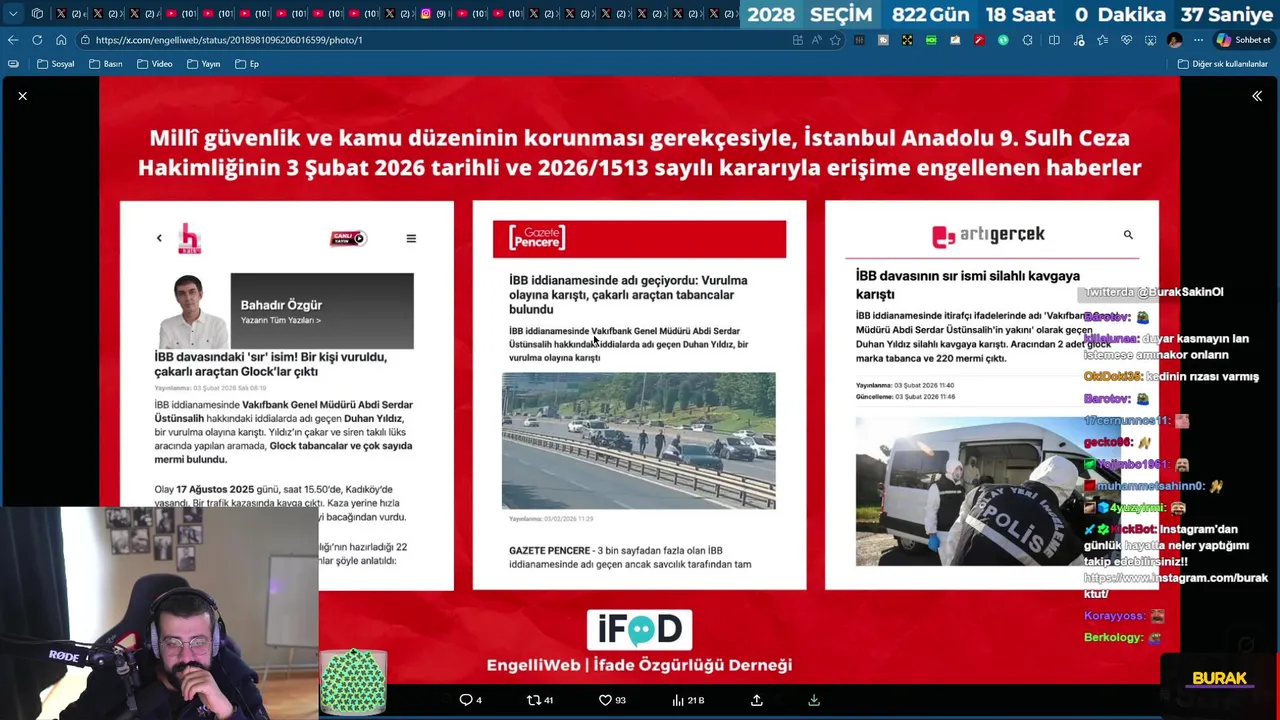The width and height of the screenshot is (1280, 720).
Task: Open the dark equalizer extension icon
Action: (859, 40)
